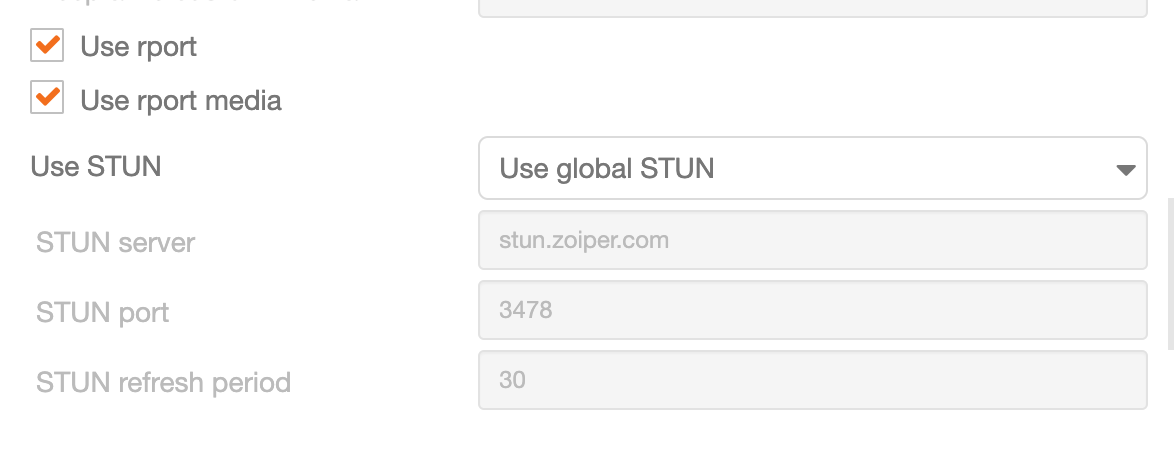1174x470 pixels.
Task: Click the Use global STUN text in the combo box
Action: click(x=606, y=168)
